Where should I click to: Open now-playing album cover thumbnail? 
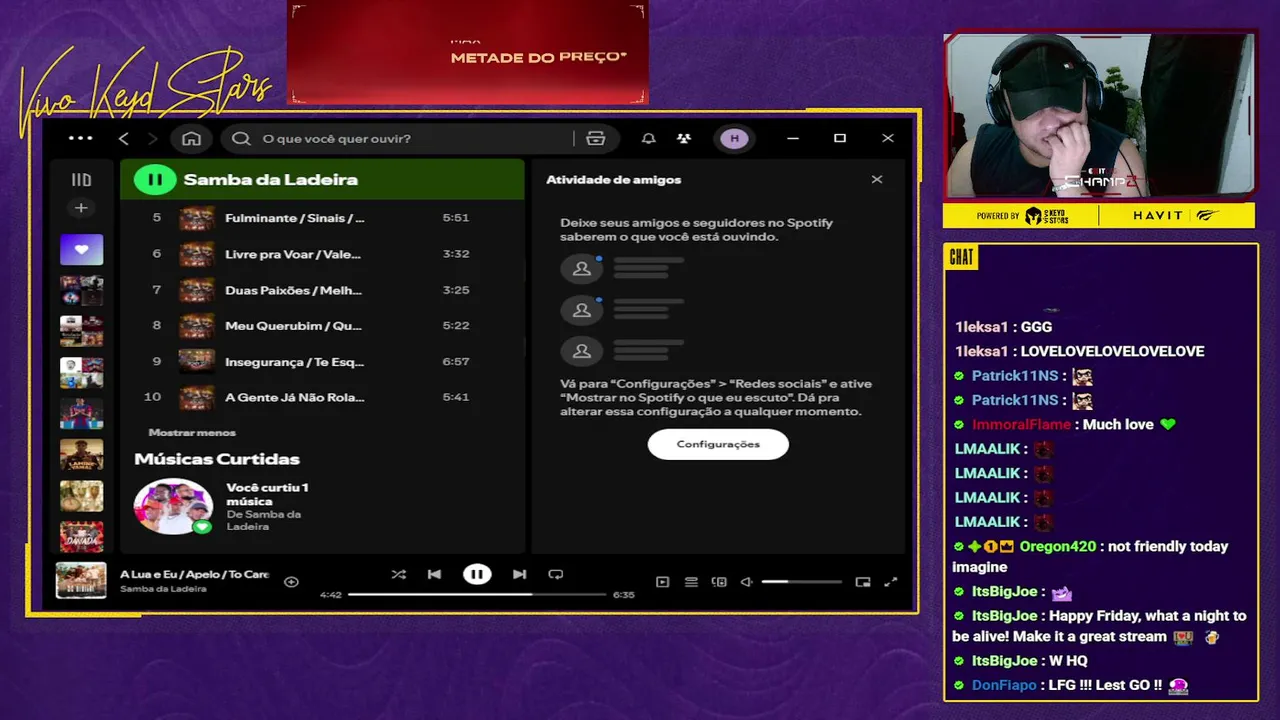point(81,580)
